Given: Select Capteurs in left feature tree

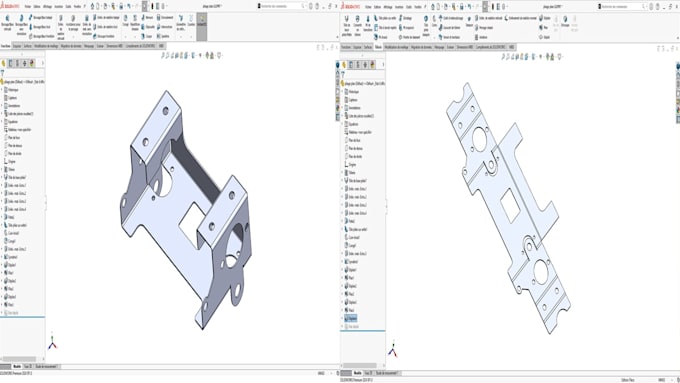Looking at the screenshot, I should (11, 98).
